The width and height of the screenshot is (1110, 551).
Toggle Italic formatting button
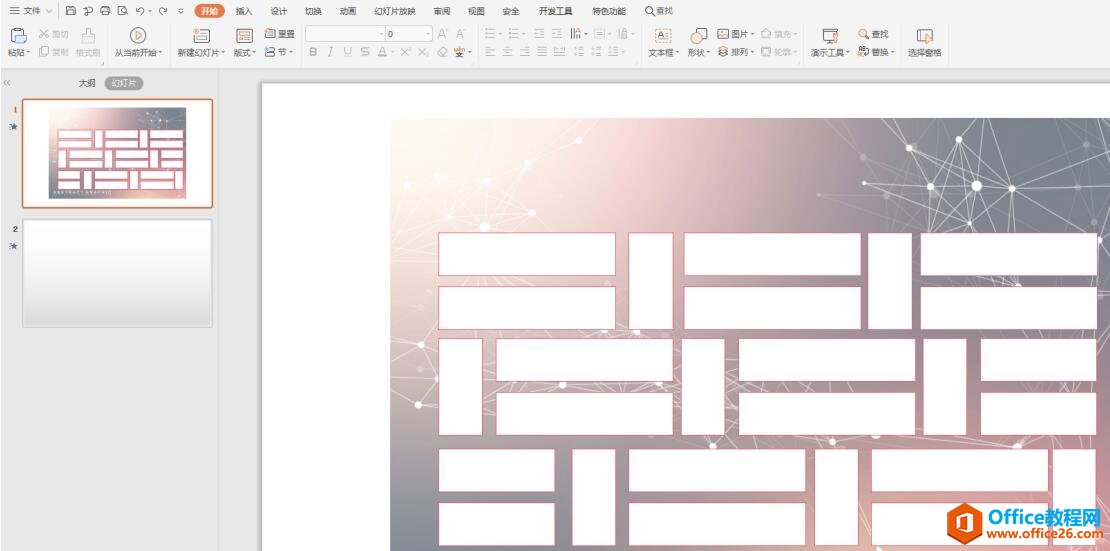tap(330, 52)
